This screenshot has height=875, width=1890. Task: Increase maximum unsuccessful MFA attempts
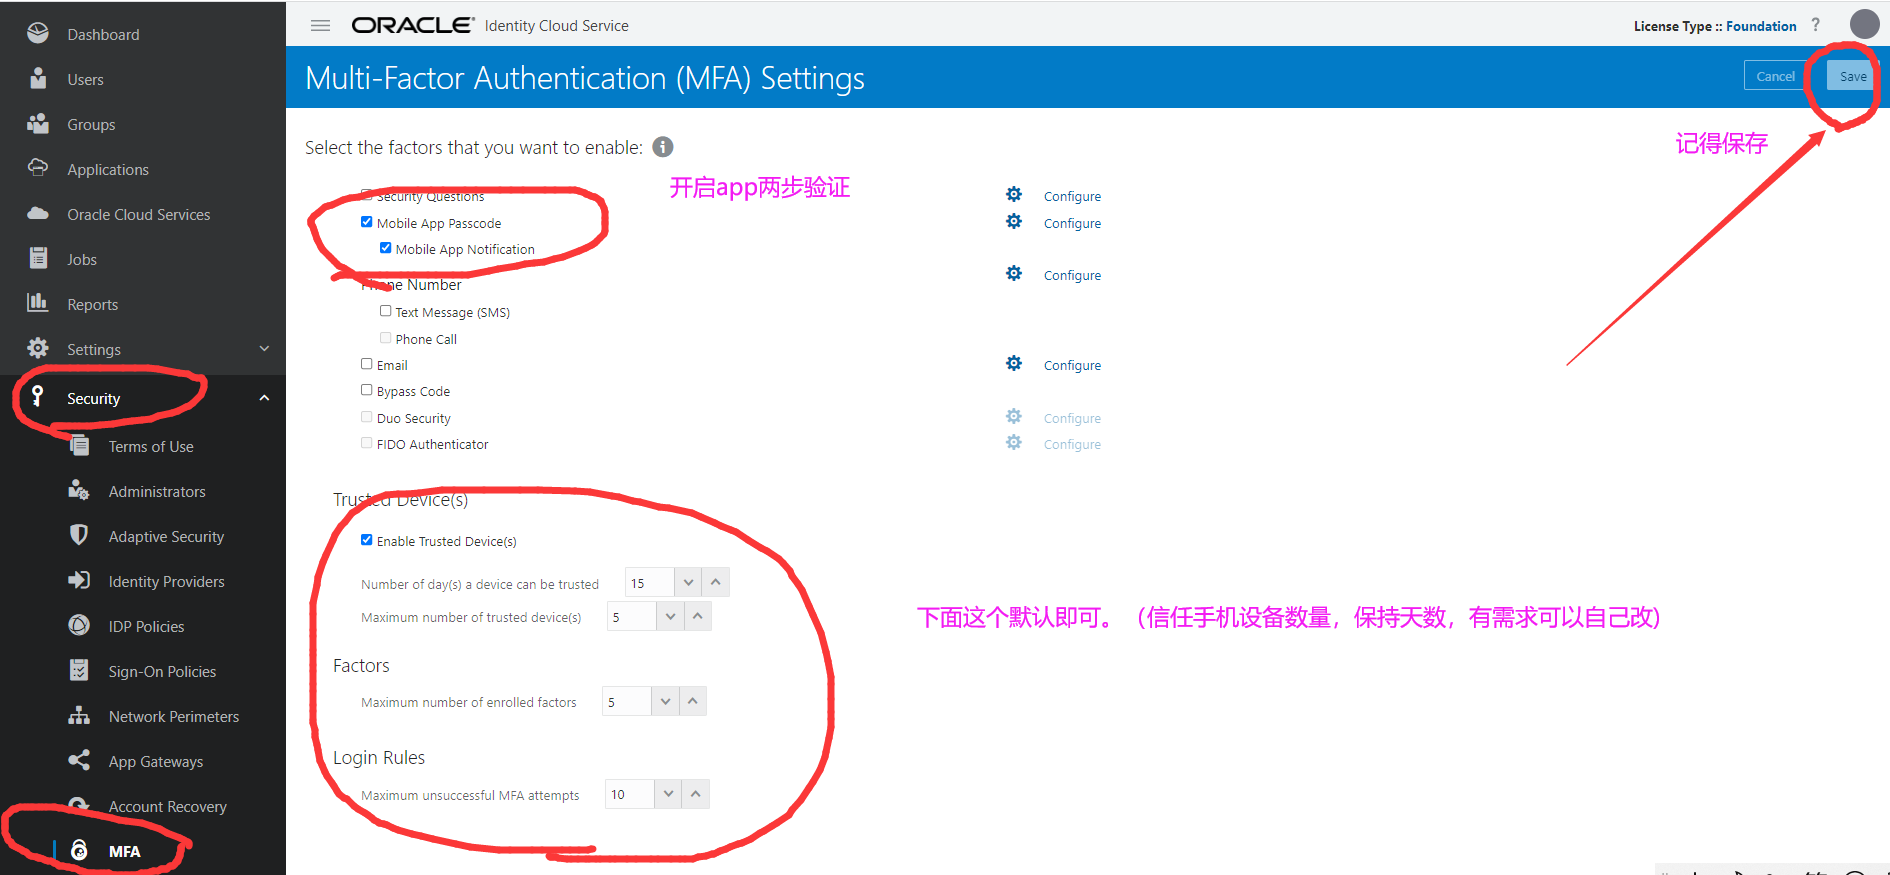pos(696,794)
